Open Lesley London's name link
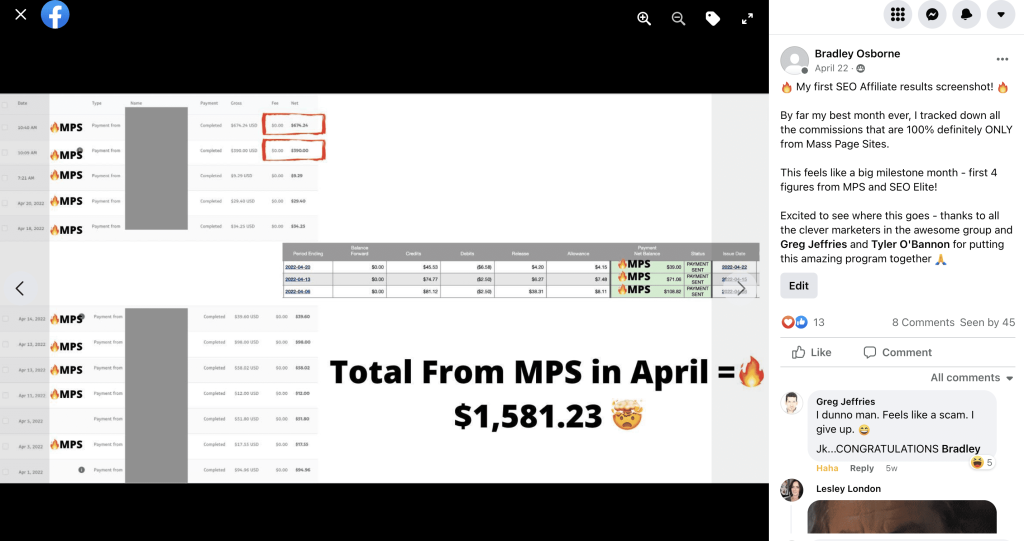The image size is (1024, 541). (x=848, y=489)
